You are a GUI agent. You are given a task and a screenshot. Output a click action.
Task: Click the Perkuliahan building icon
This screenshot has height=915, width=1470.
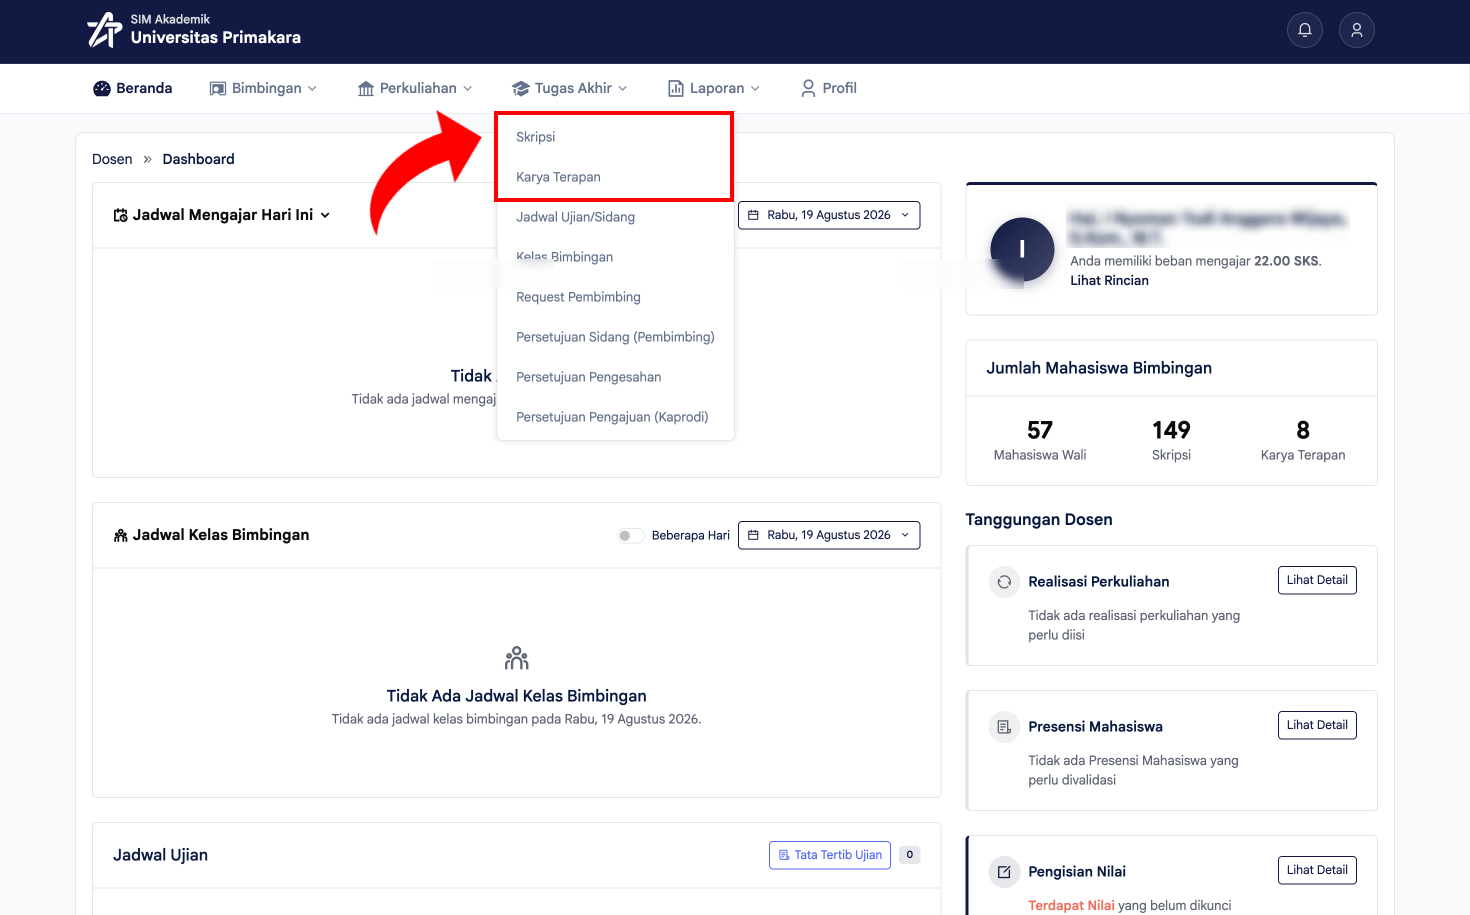coord(366,89)
